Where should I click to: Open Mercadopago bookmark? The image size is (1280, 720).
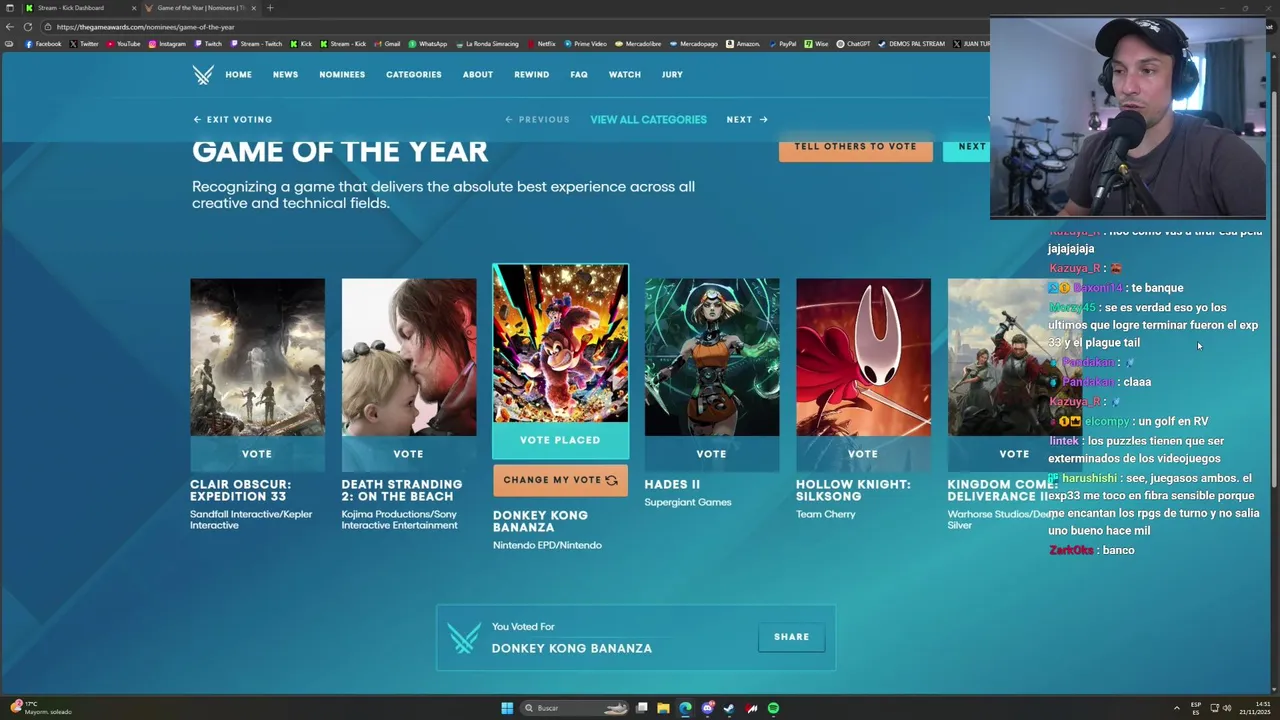tap(694, 44)
